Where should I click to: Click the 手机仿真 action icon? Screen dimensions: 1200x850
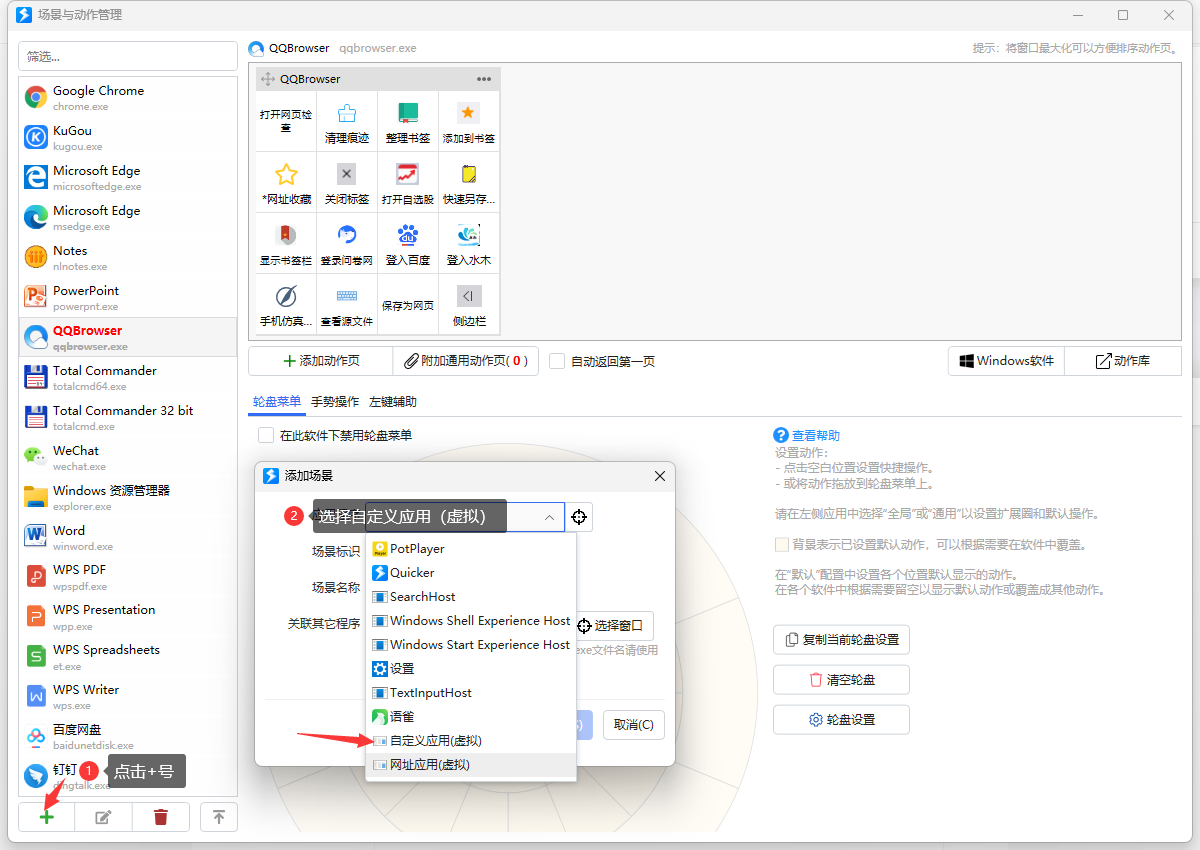286,296
